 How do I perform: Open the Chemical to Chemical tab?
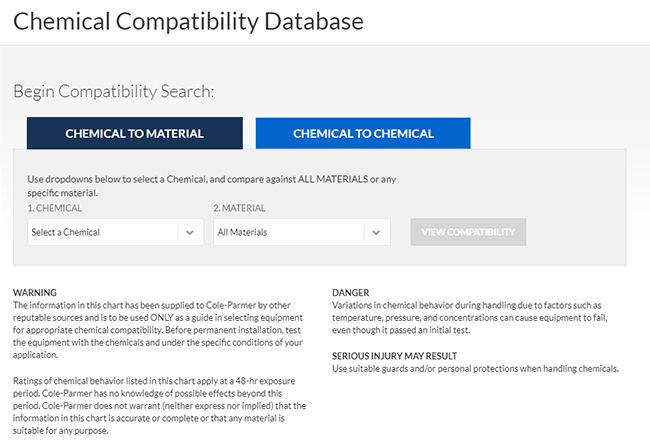(363, 133)
